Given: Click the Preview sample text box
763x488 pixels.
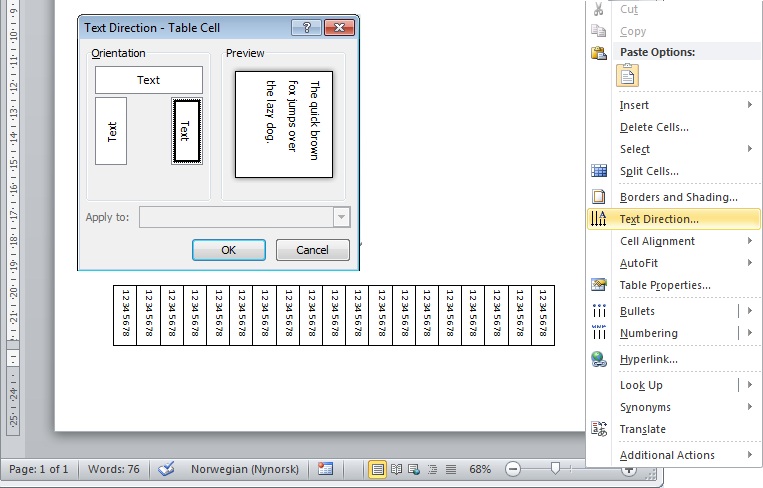Looking at the screenshot, I should pos(284,125).
